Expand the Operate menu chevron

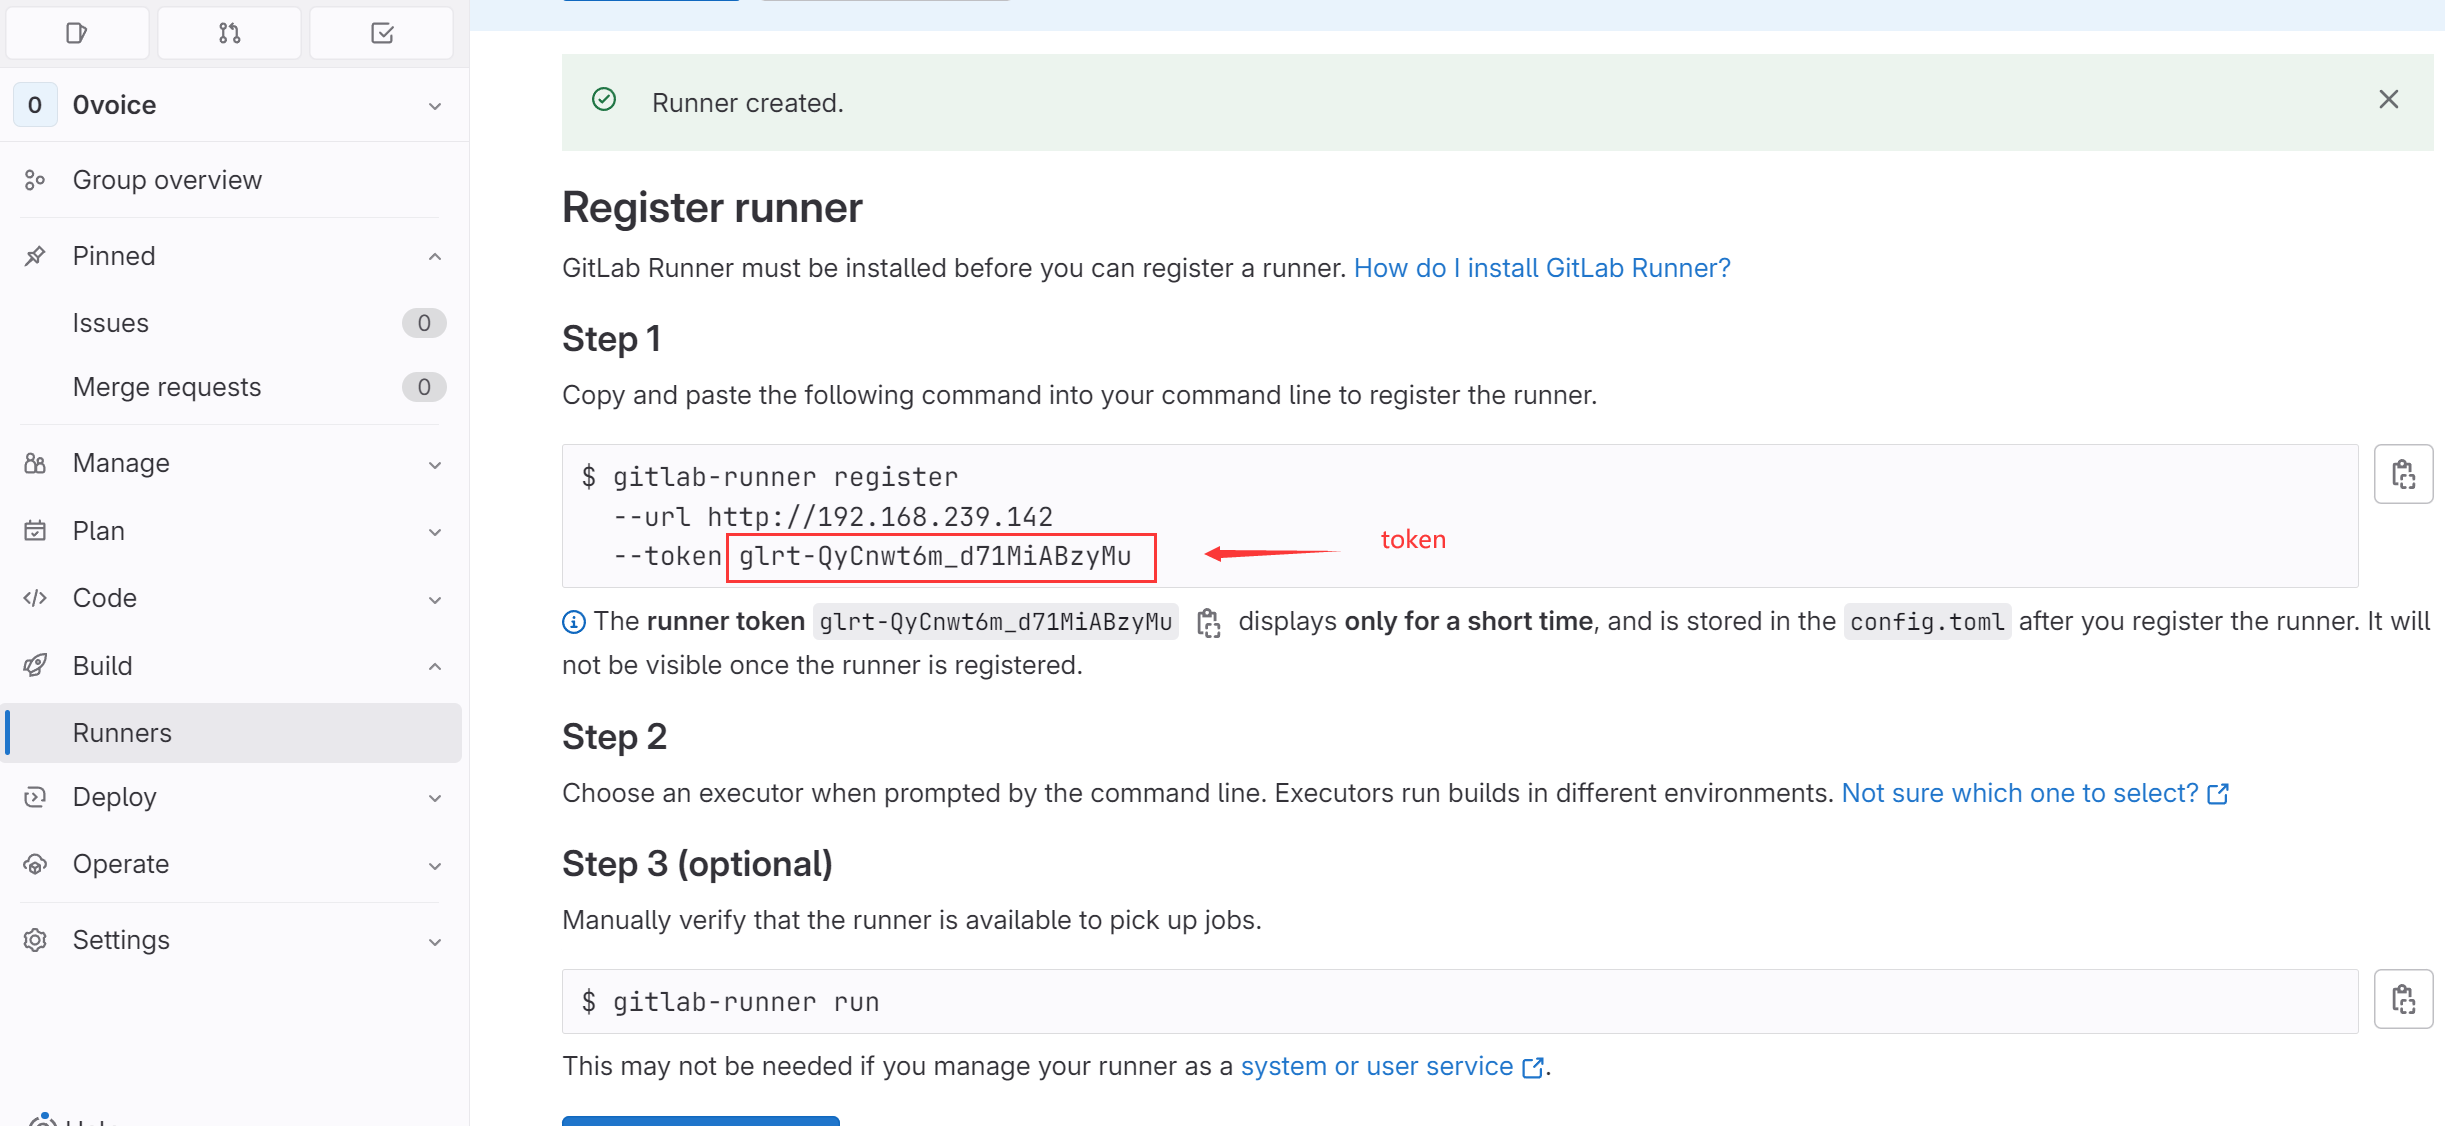click(435, 866)
